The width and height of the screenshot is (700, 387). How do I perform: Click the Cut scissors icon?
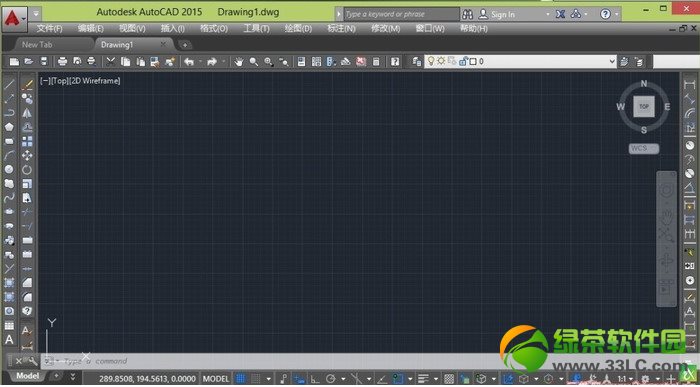(x=110, y=62)
